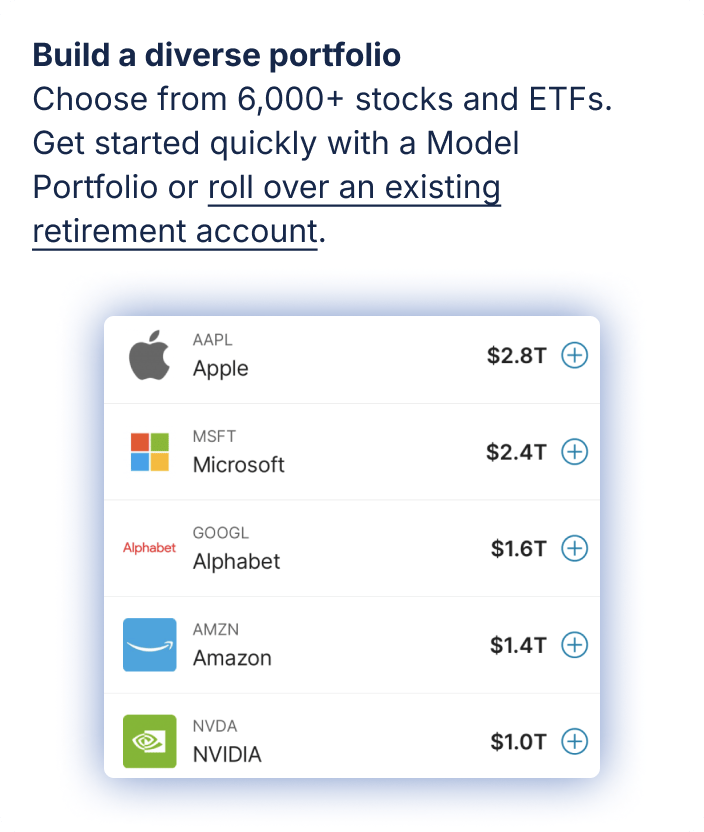Viewport: 704px width, 832px height.
Task: Choose the Alphabet stock name
Action: 236,561
